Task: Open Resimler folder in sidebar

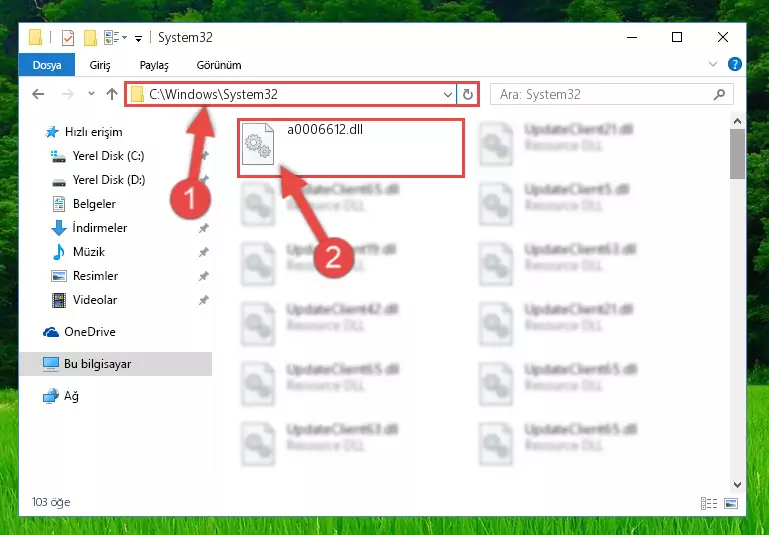Action: [95, 276]
